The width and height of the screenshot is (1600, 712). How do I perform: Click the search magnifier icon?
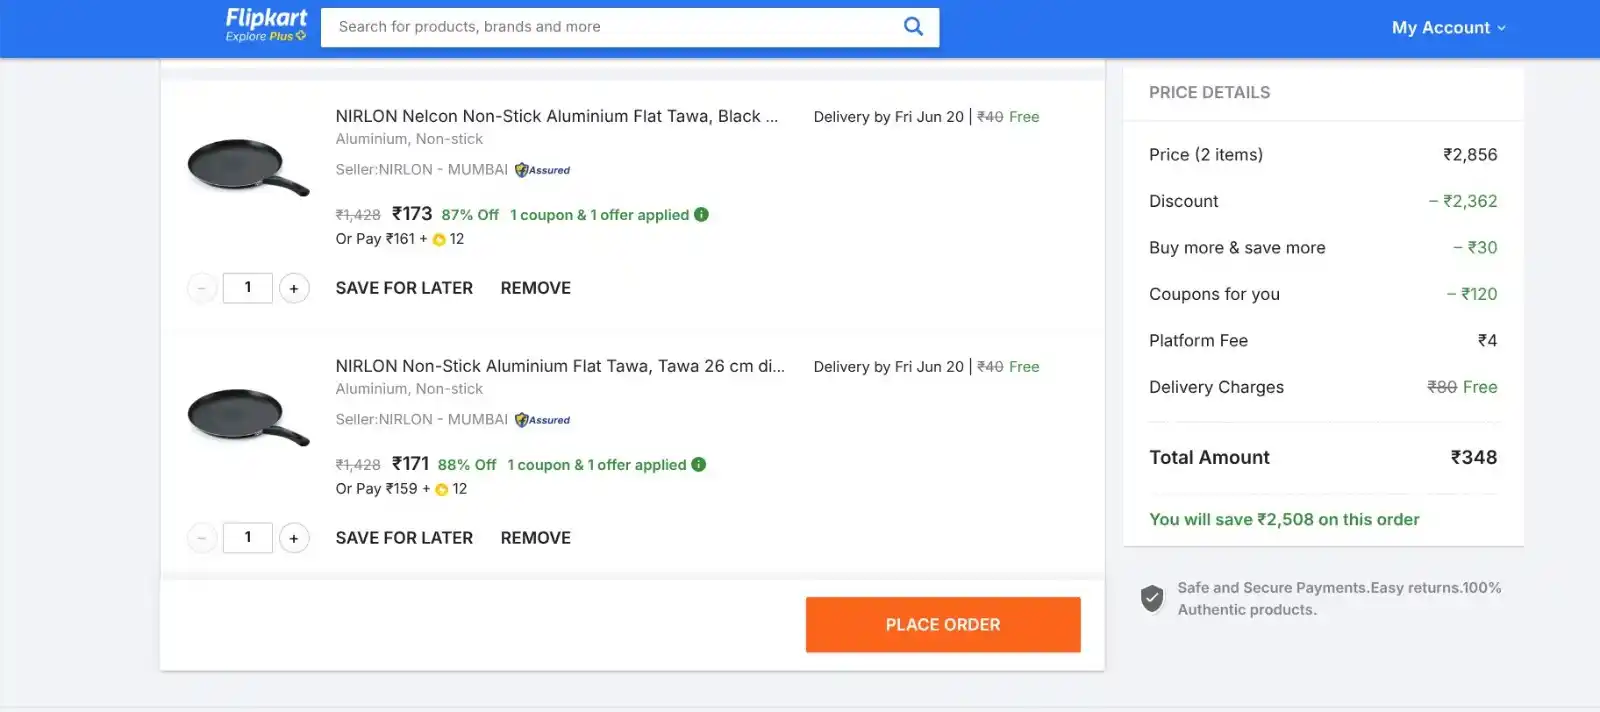[913, 27]
